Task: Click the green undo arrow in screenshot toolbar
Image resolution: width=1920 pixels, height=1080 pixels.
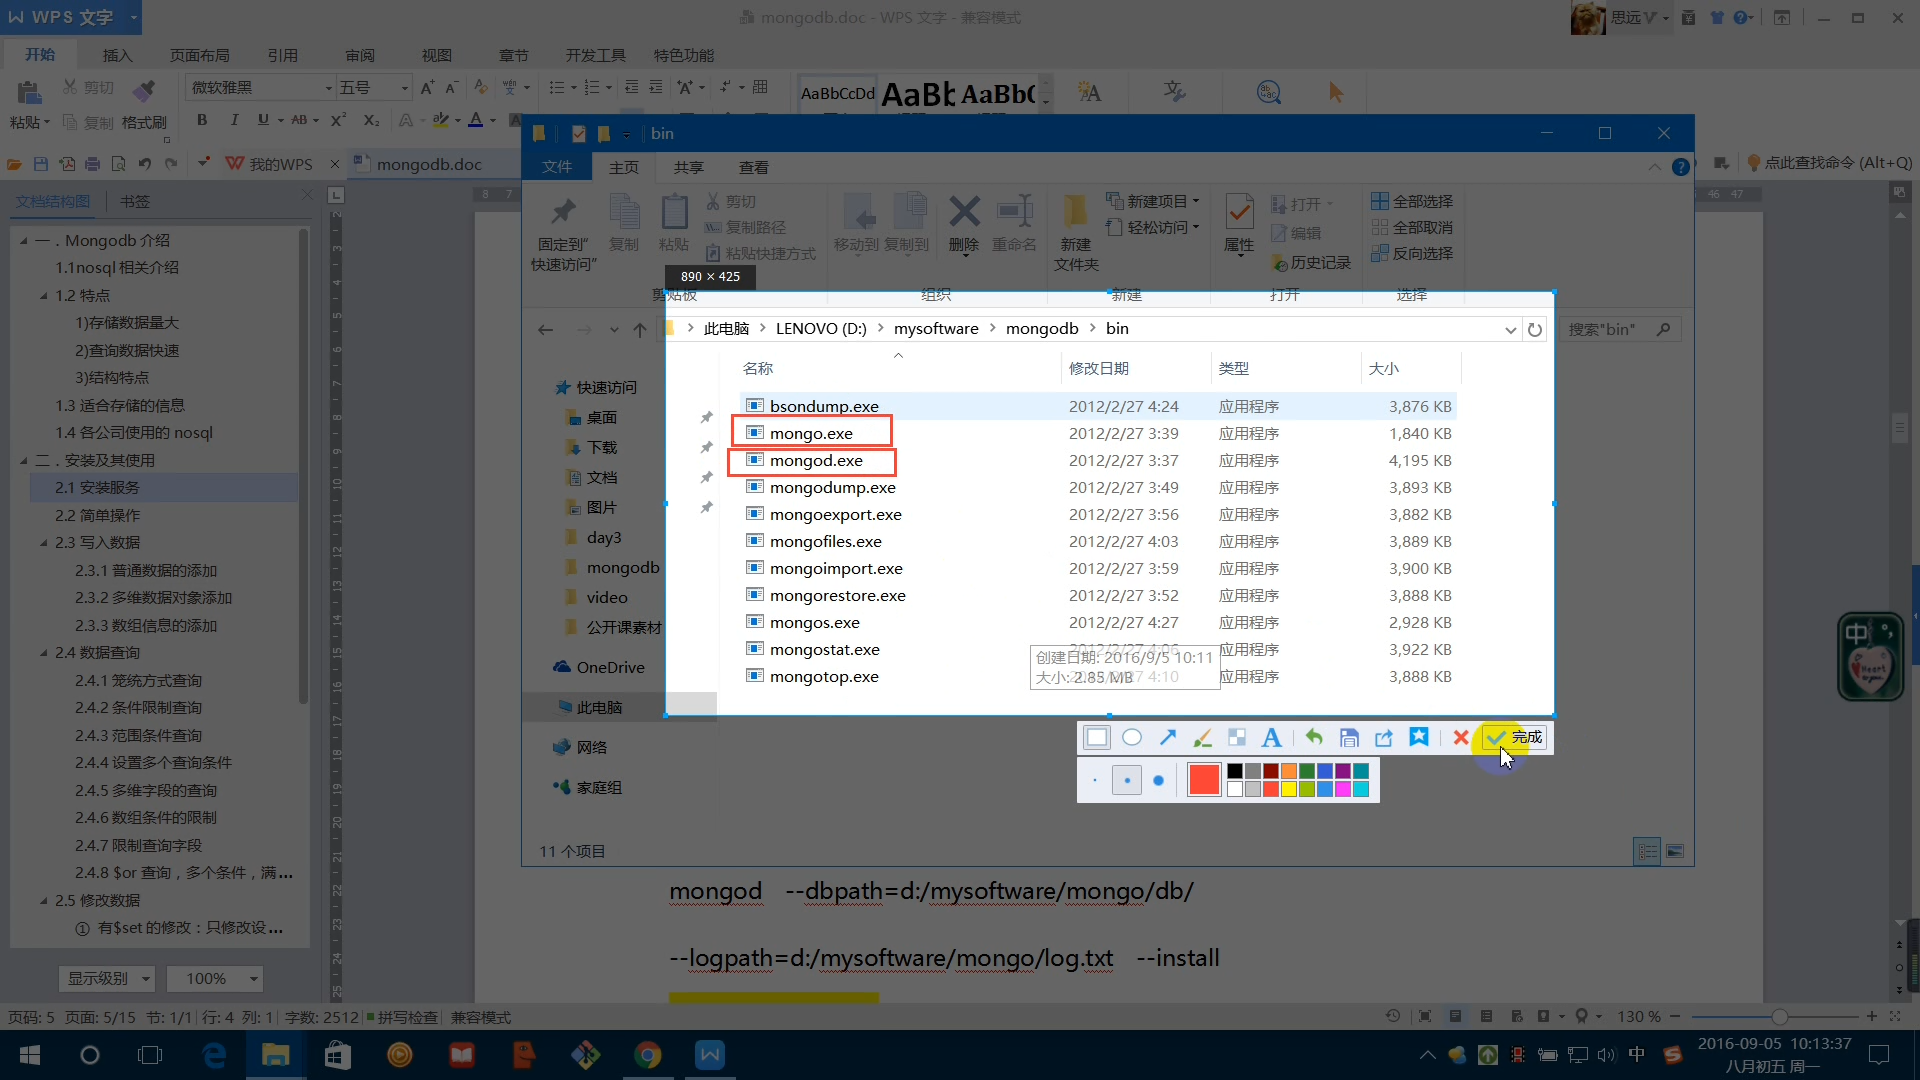Action: [x=1314, y=737]
